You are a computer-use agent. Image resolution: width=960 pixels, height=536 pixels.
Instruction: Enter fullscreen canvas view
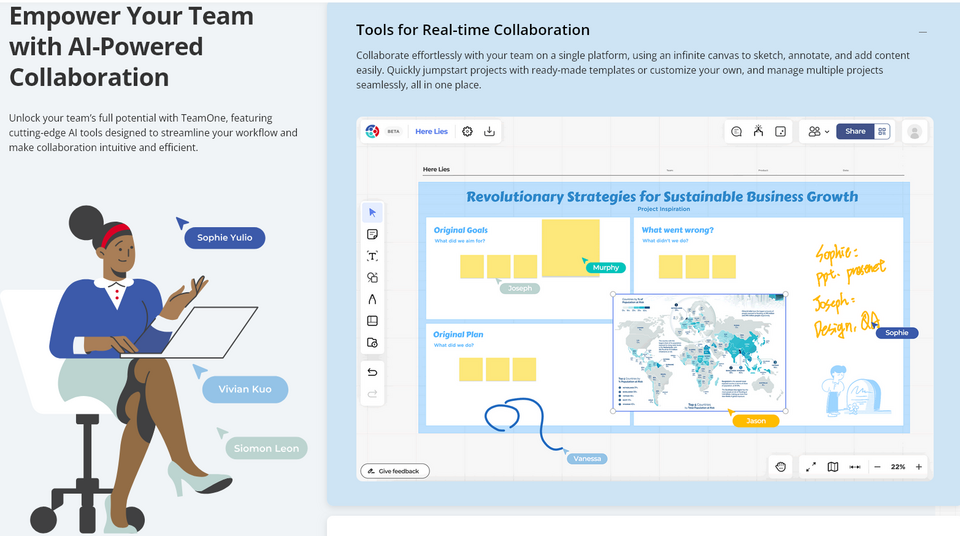[x=811, y=467]
